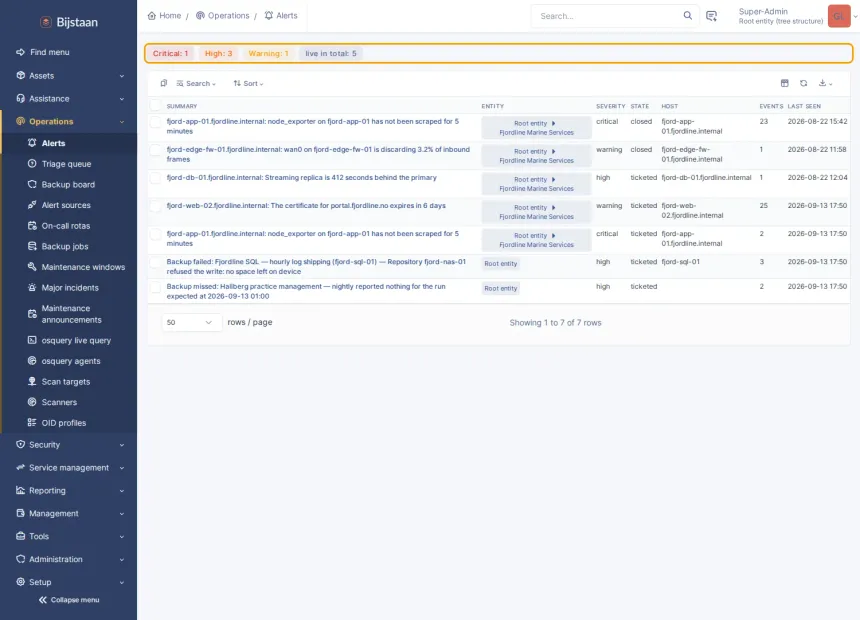Click the Major incidents icon
Screen dimensions: 860x620
click(x=32, y=288)
